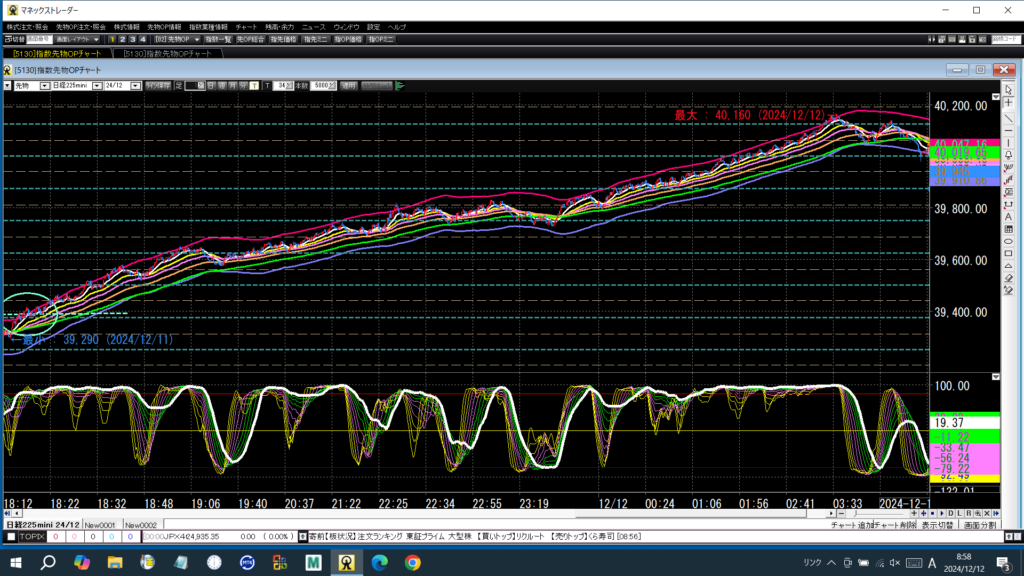This screenshot has width=1024, height=576.
Task: Switch chart to weekly (週) timeframe
Action: click(x=222, y=86)
